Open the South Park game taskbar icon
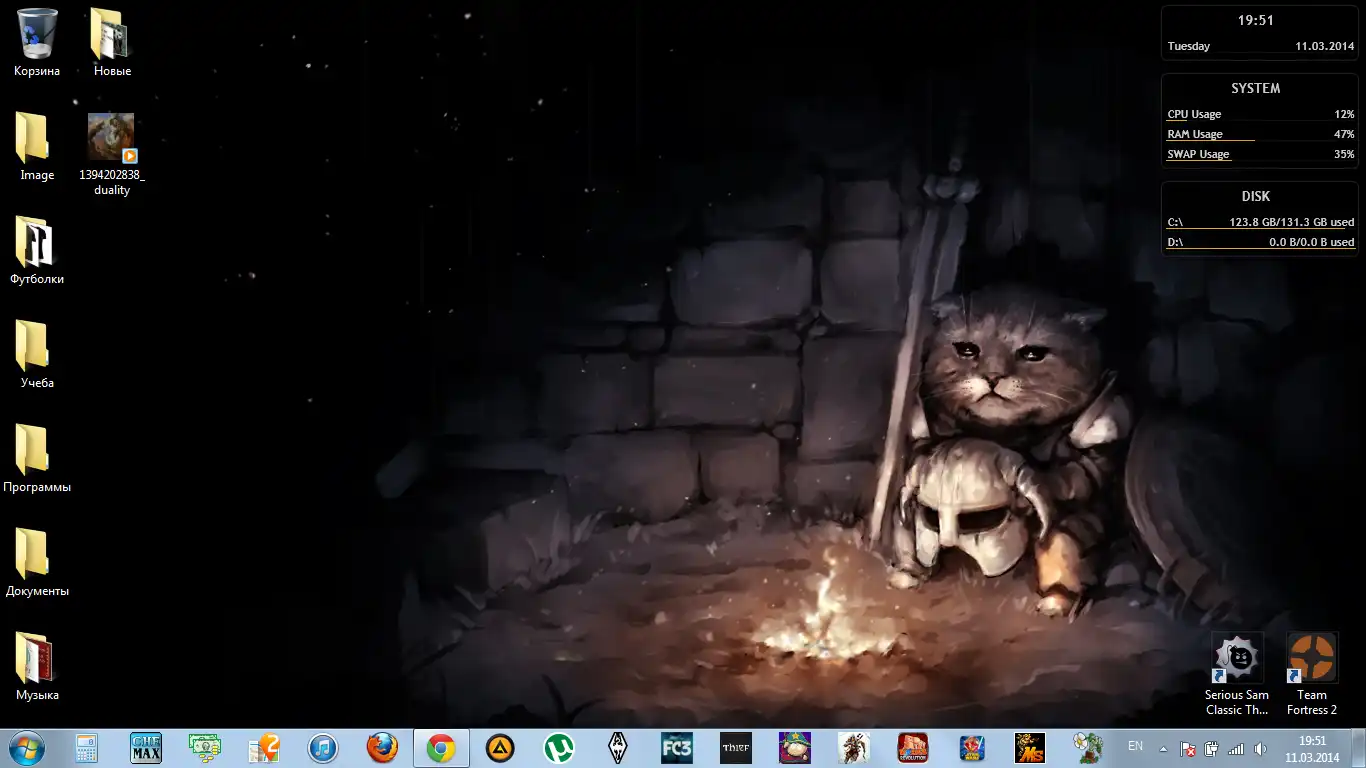This screenshot has height=768, width=1366. pos(795,748)
